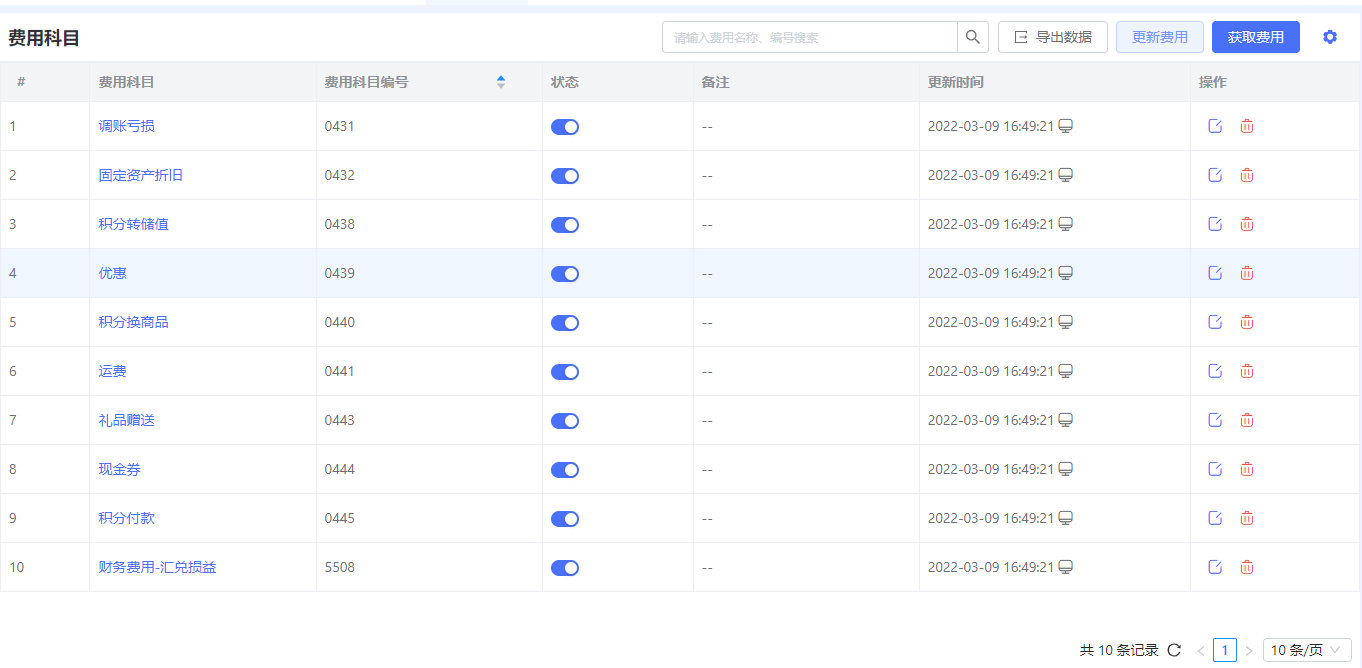
Task: Click the 更新费用 button
Action: coord(1160,37)
